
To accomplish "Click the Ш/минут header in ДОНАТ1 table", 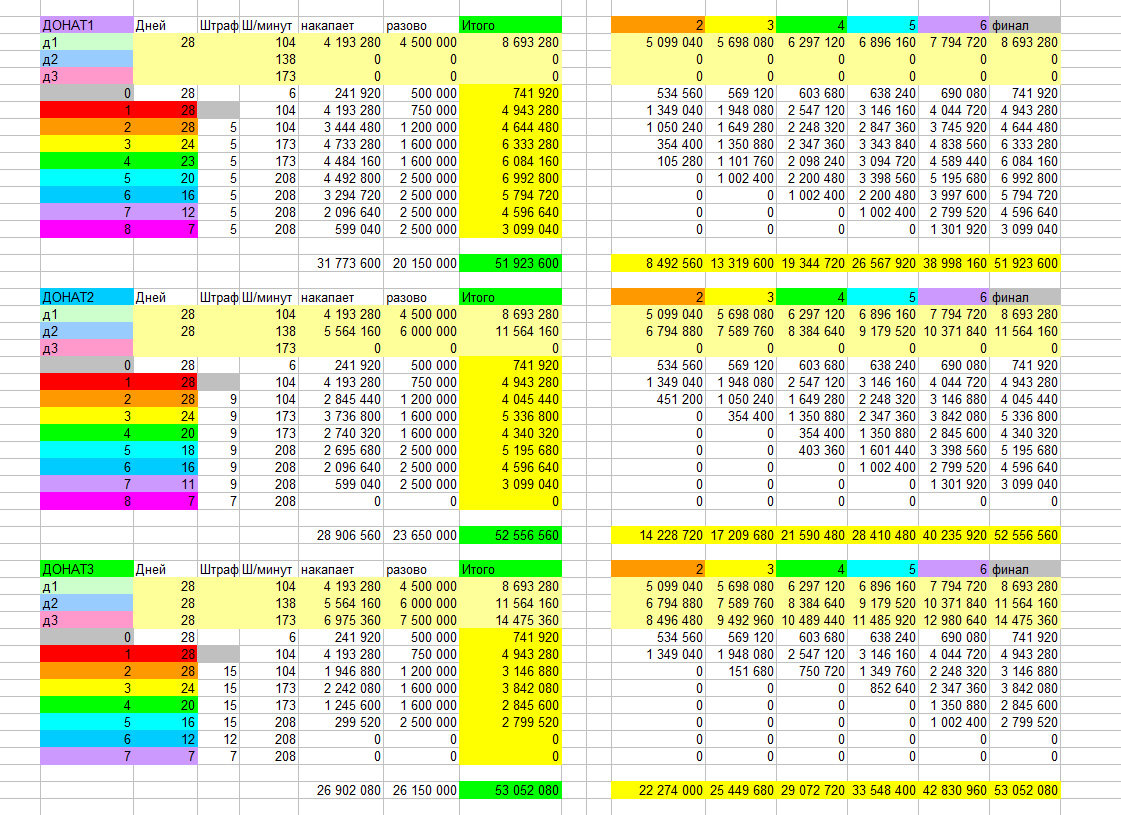I will (269, 25).
